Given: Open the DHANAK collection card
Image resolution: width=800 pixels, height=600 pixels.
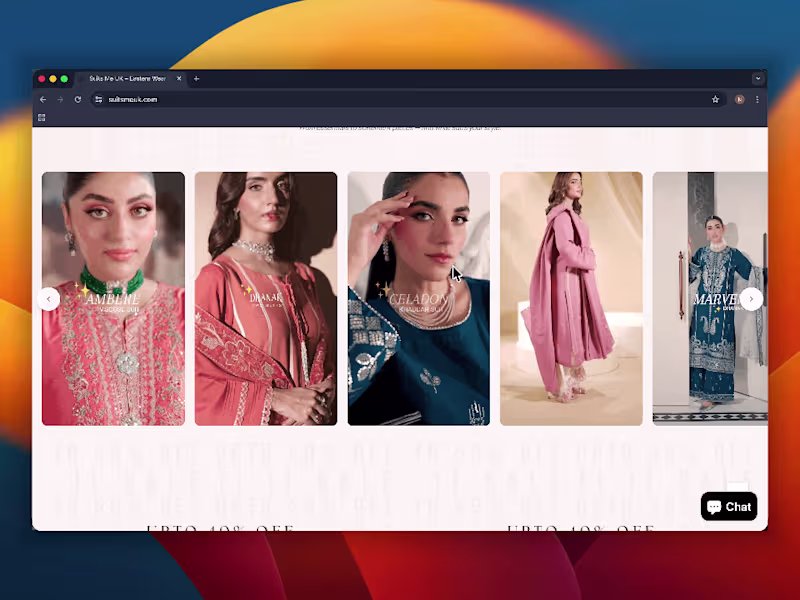Looking at the screenshot, I should (x=266, y=298).
